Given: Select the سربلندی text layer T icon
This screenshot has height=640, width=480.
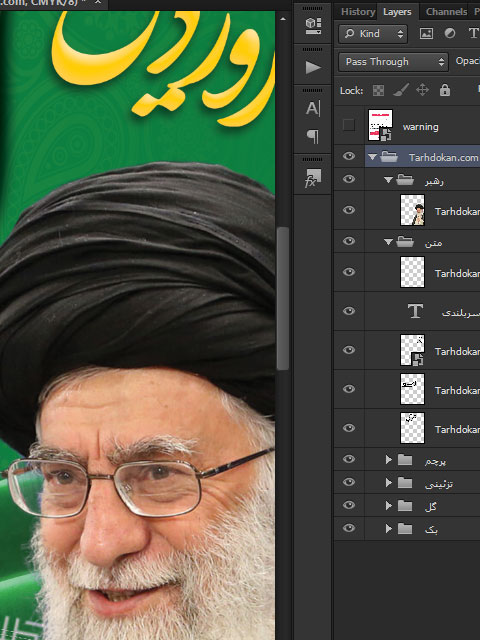Looking at the screenshot, I should click(415, 311).
